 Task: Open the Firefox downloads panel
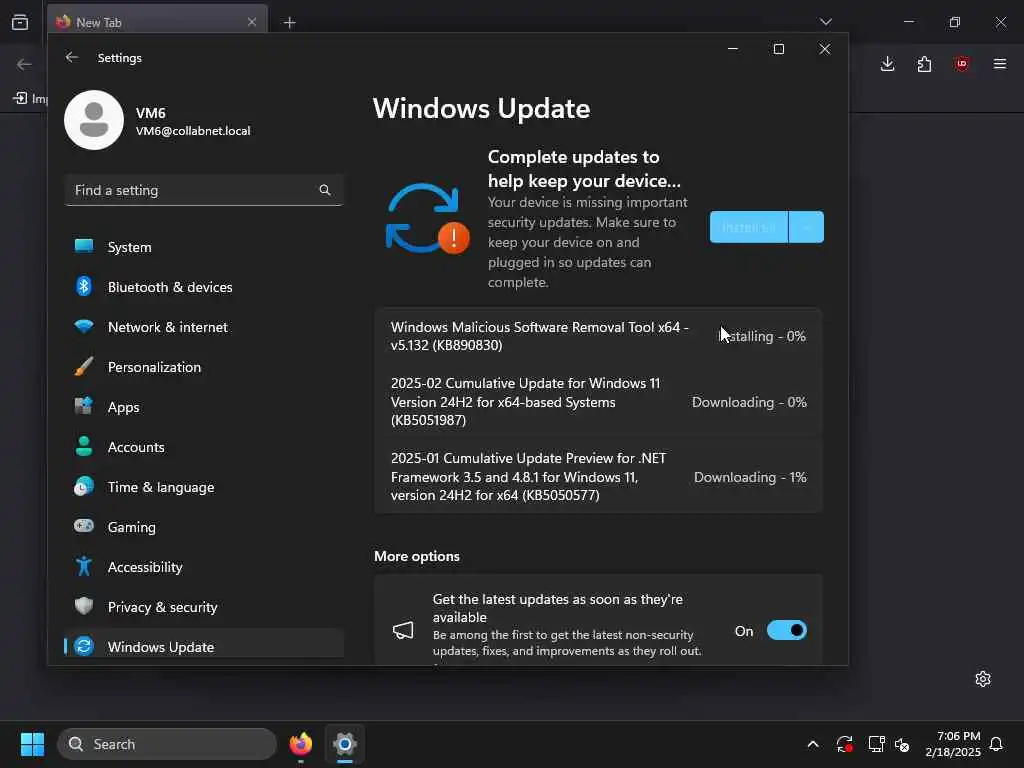coord(887,64)
